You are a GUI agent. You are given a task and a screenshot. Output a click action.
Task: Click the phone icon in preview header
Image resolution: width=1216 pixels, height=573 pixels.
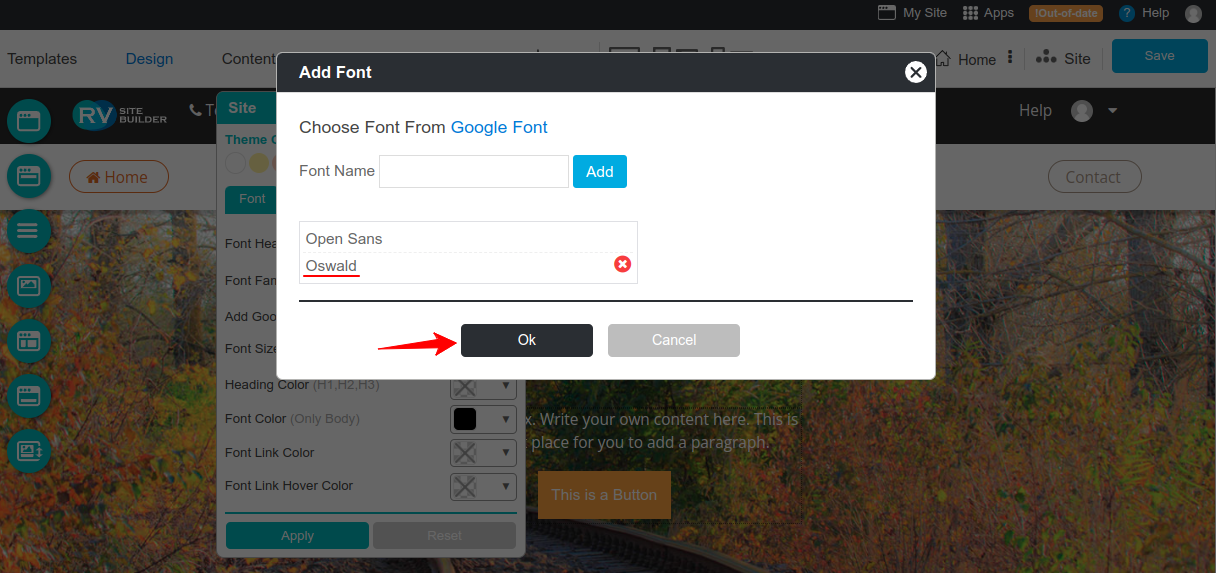[x=195, y=110]
